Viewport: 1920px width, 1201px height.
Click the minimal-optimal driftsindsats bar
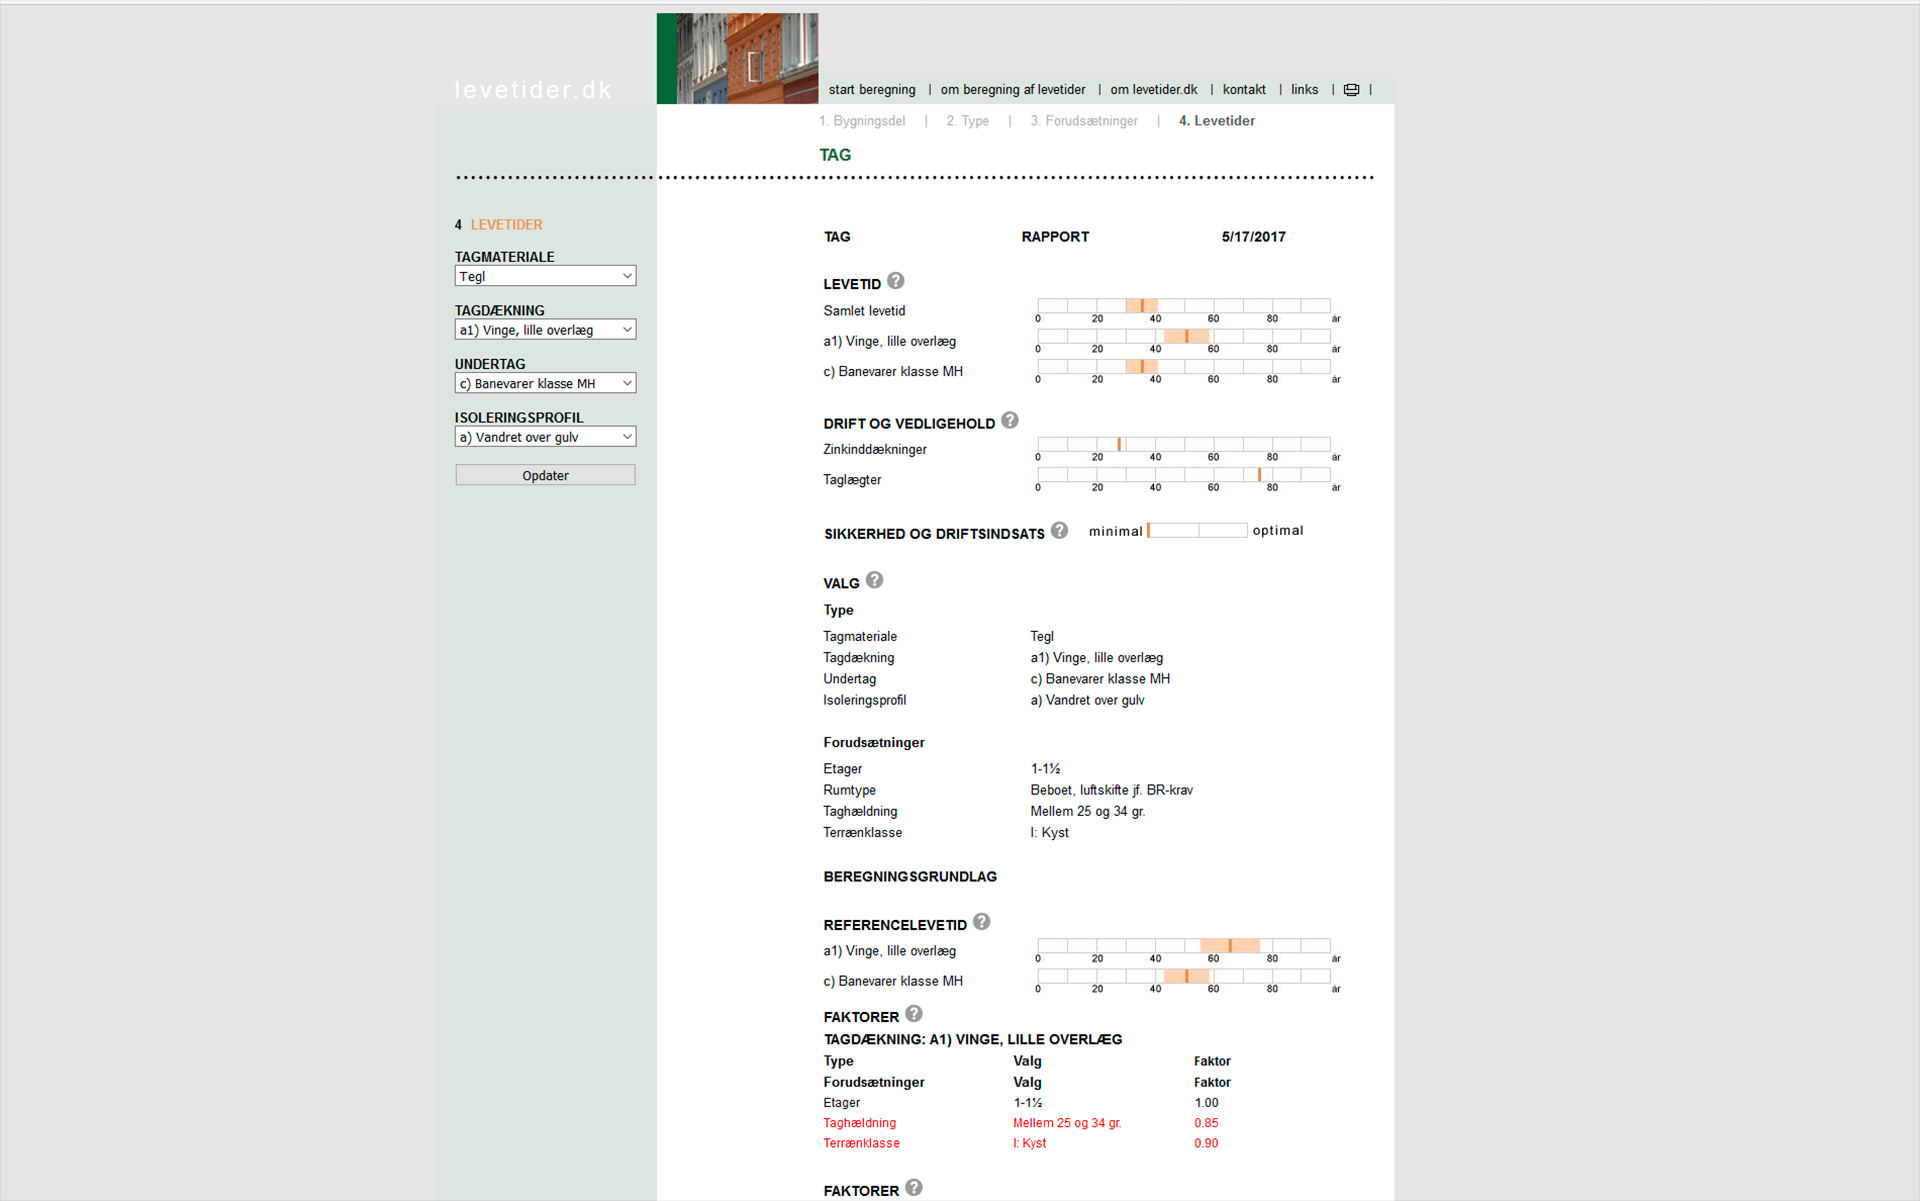[x=1197, y=530]
